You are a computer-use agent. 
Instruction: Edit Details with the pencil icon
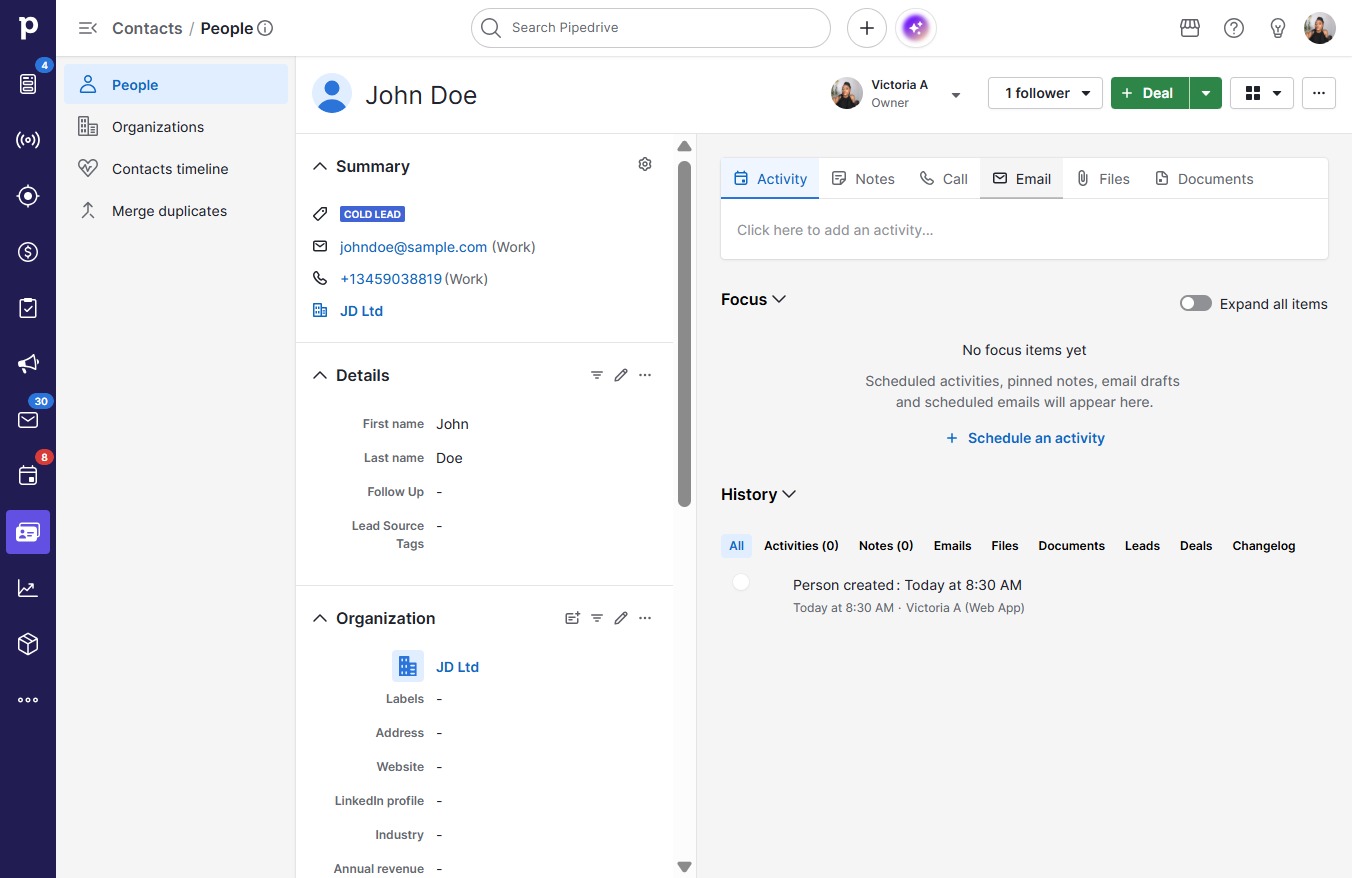(x=621, y=375)
